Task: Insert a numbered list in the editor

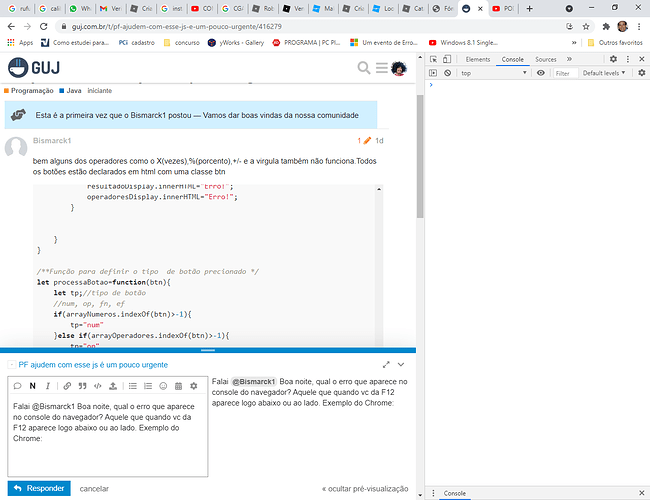Action: pyautogui.click(x=148, y=386)
